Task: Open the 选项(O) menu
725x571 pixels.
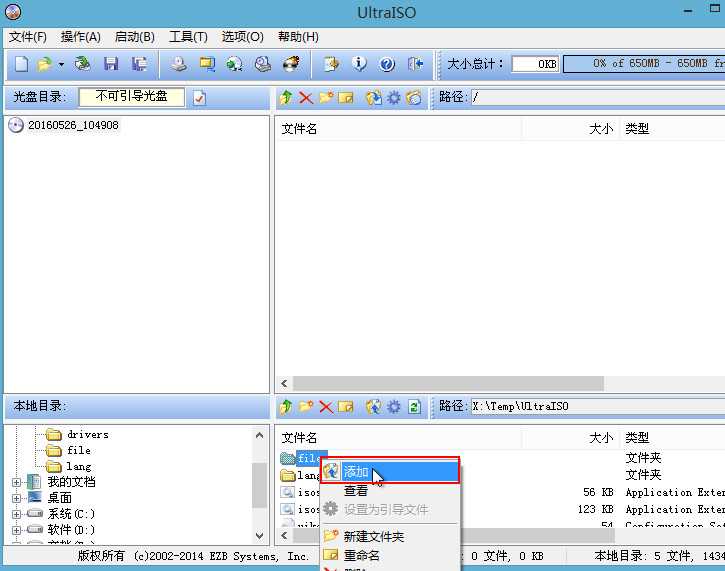Action: [242, 37]
